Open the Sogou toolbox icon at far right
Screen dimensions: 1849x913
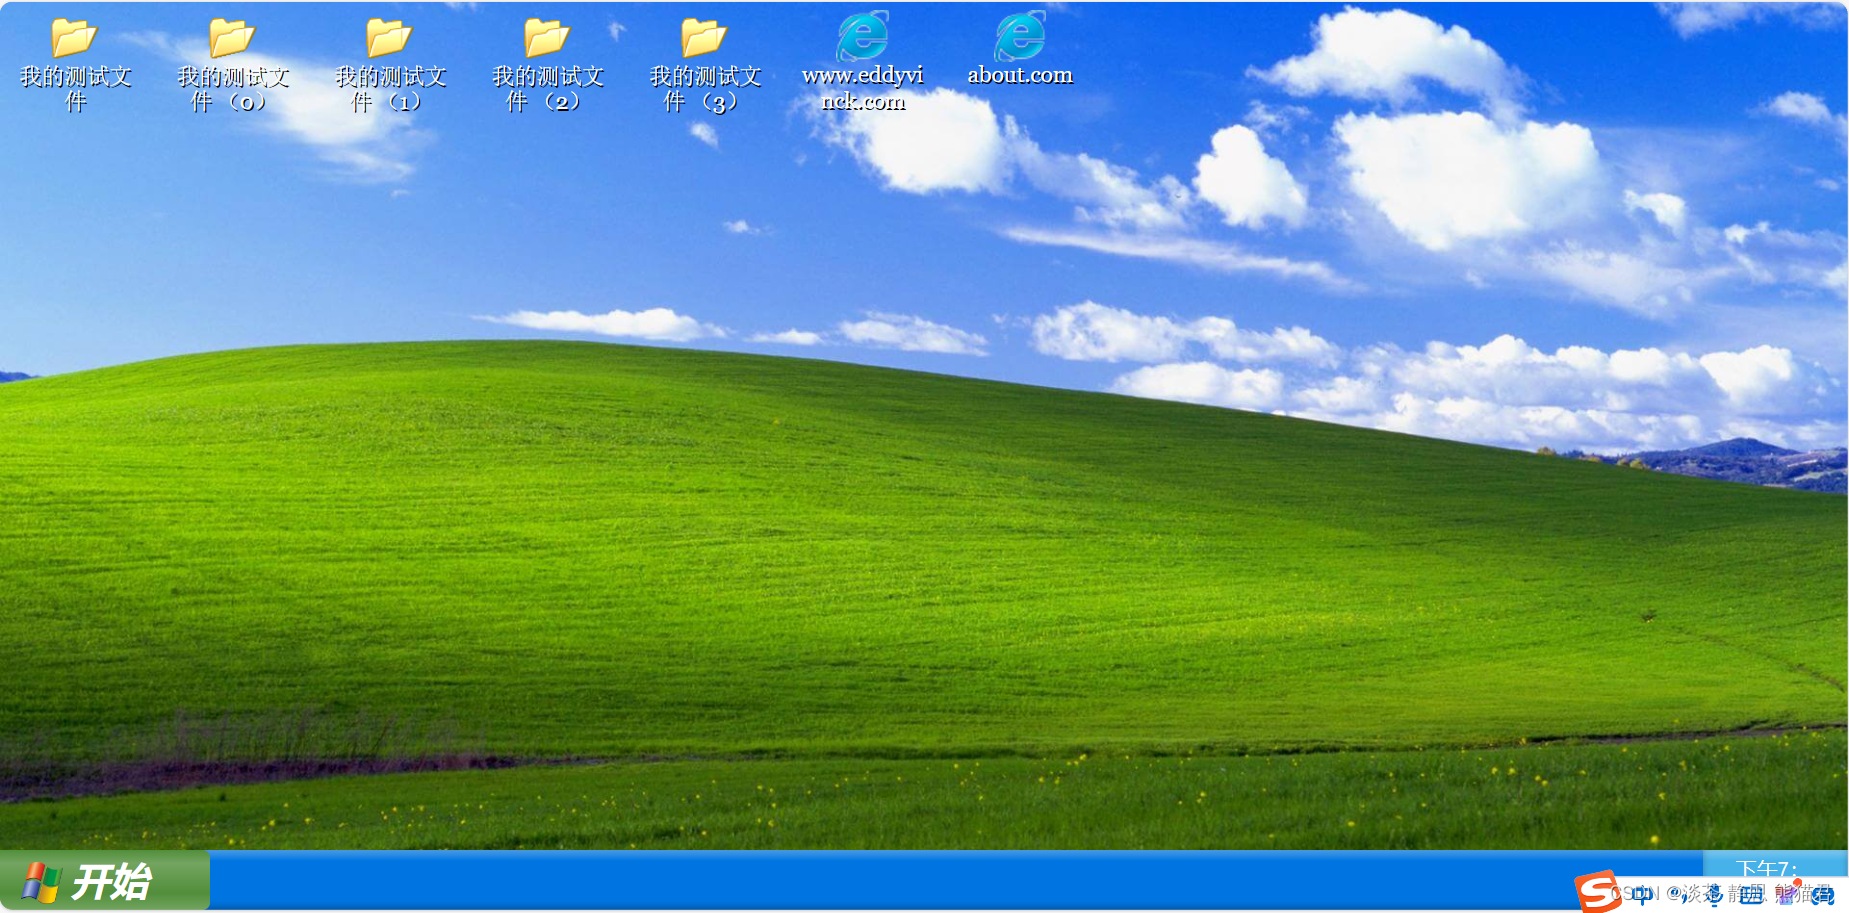coord(1823,895)
